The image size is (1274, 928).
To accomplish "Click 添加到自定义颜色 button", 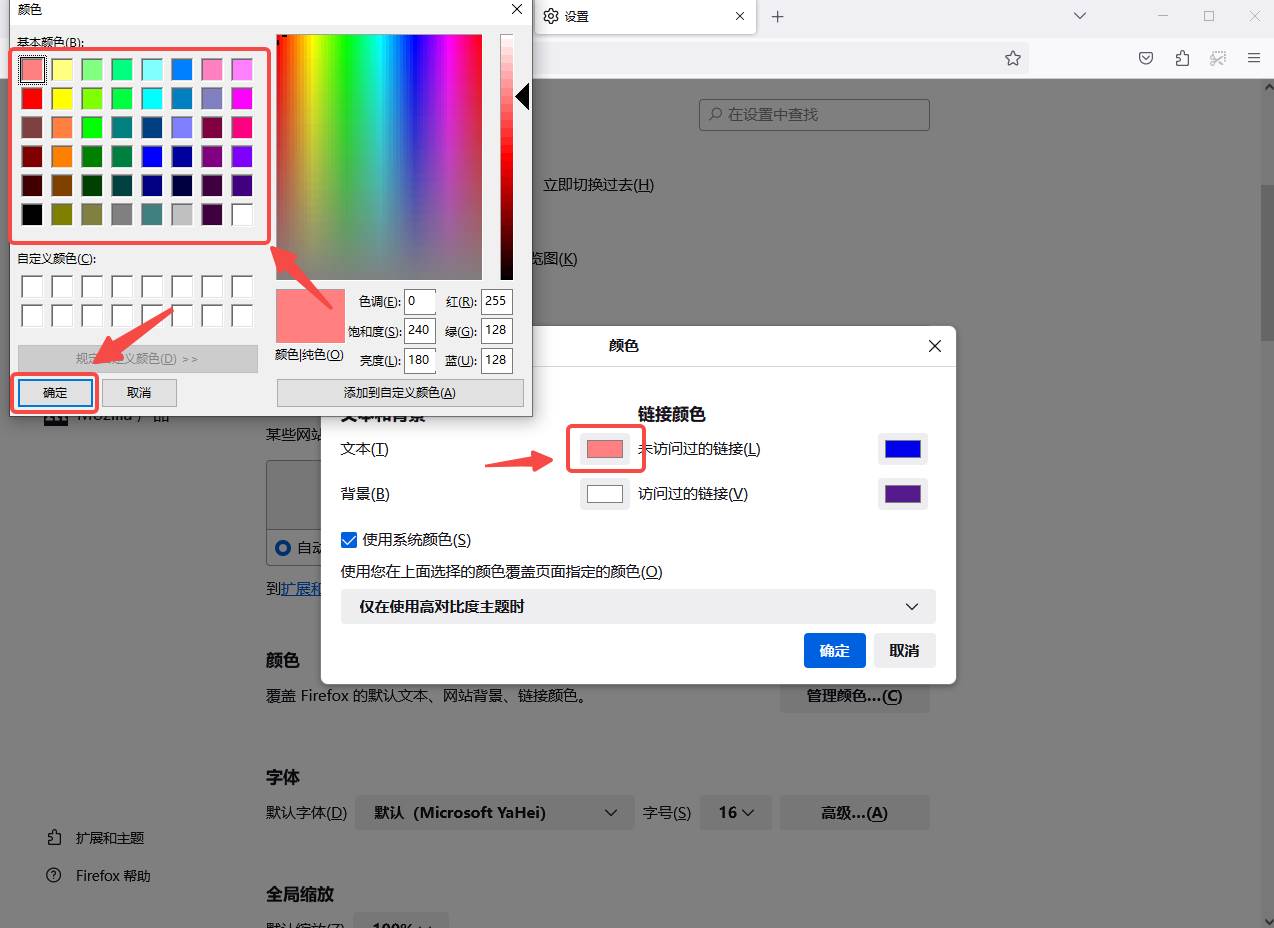I will click(x=400, y=393).
